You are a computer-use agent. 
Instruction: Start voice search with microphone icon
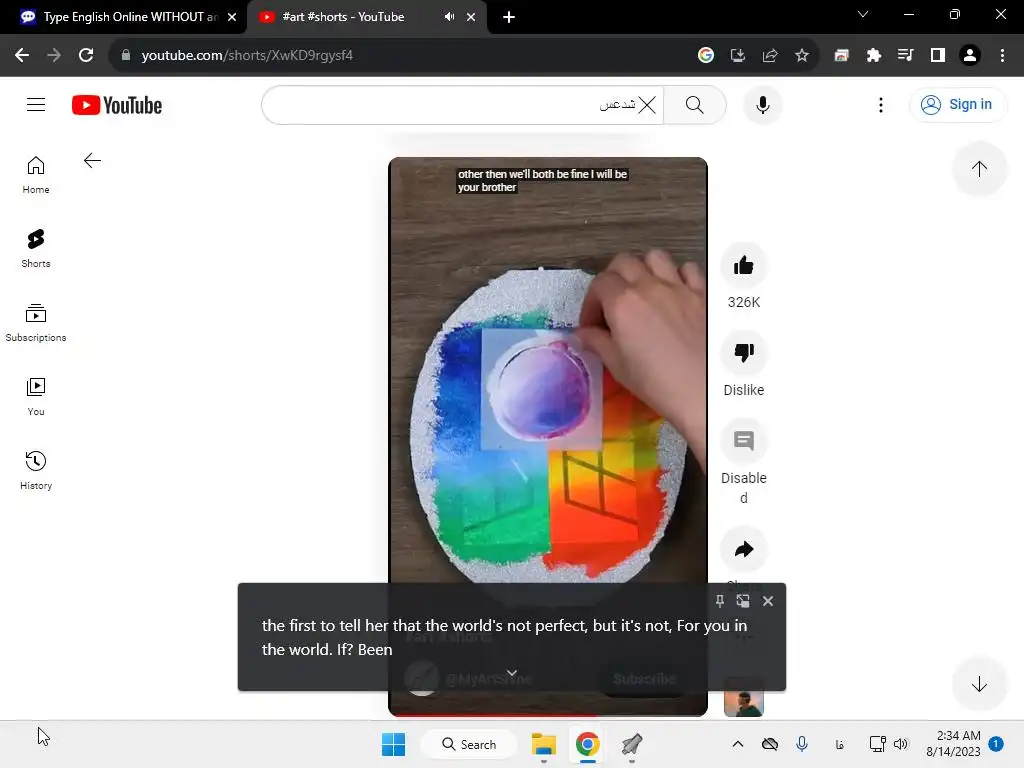[x=763, y=104]
